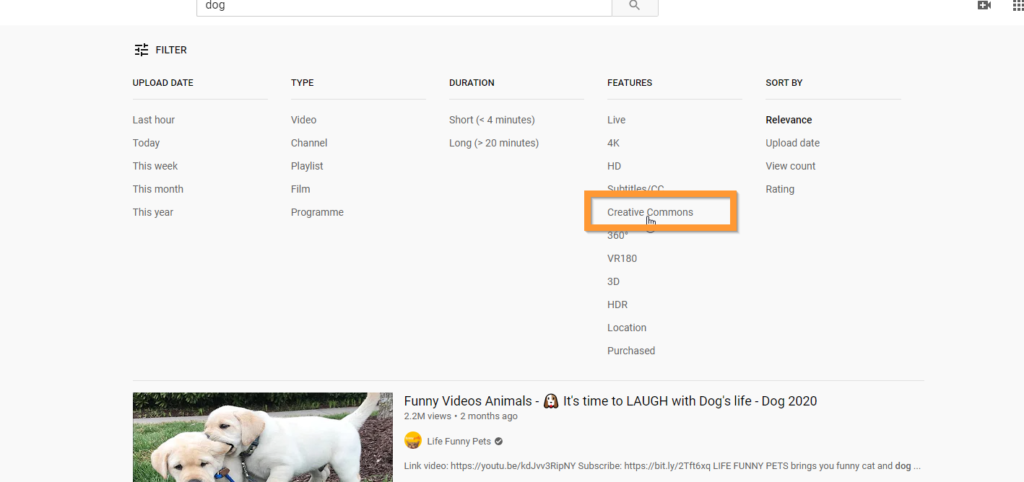Enable the VR180 feature filter
This screenshot has width=1024, height=482.
[x=622, y=259]
